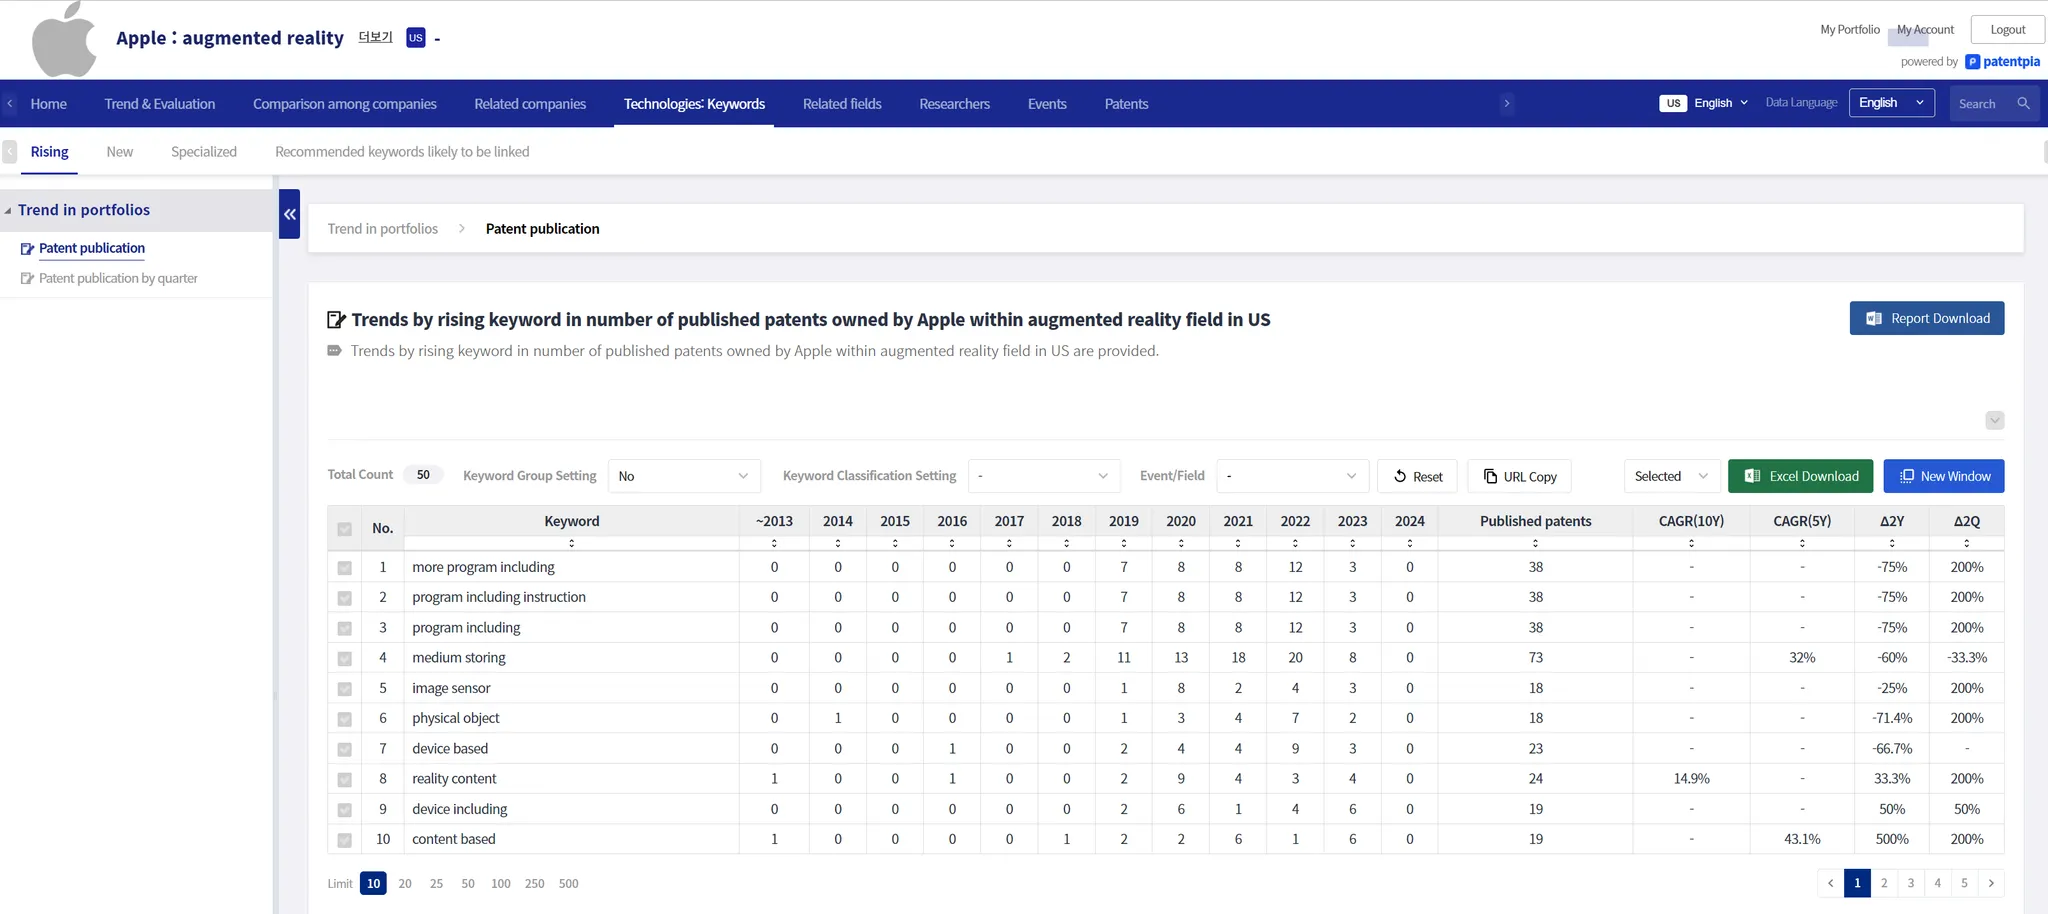Viewport: 2048px width, 914px height.
Task: Expand the description panel with the chevron button
Action: coord(1995,420)
